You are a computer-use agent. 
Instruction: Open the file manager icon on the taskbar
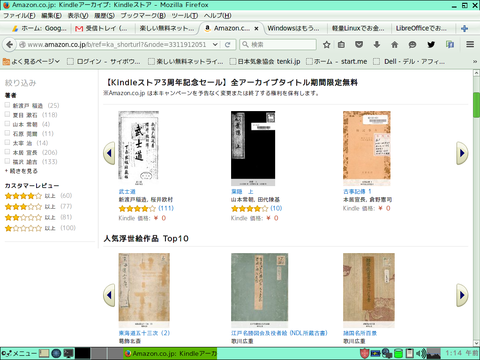[x=44, y=353]
